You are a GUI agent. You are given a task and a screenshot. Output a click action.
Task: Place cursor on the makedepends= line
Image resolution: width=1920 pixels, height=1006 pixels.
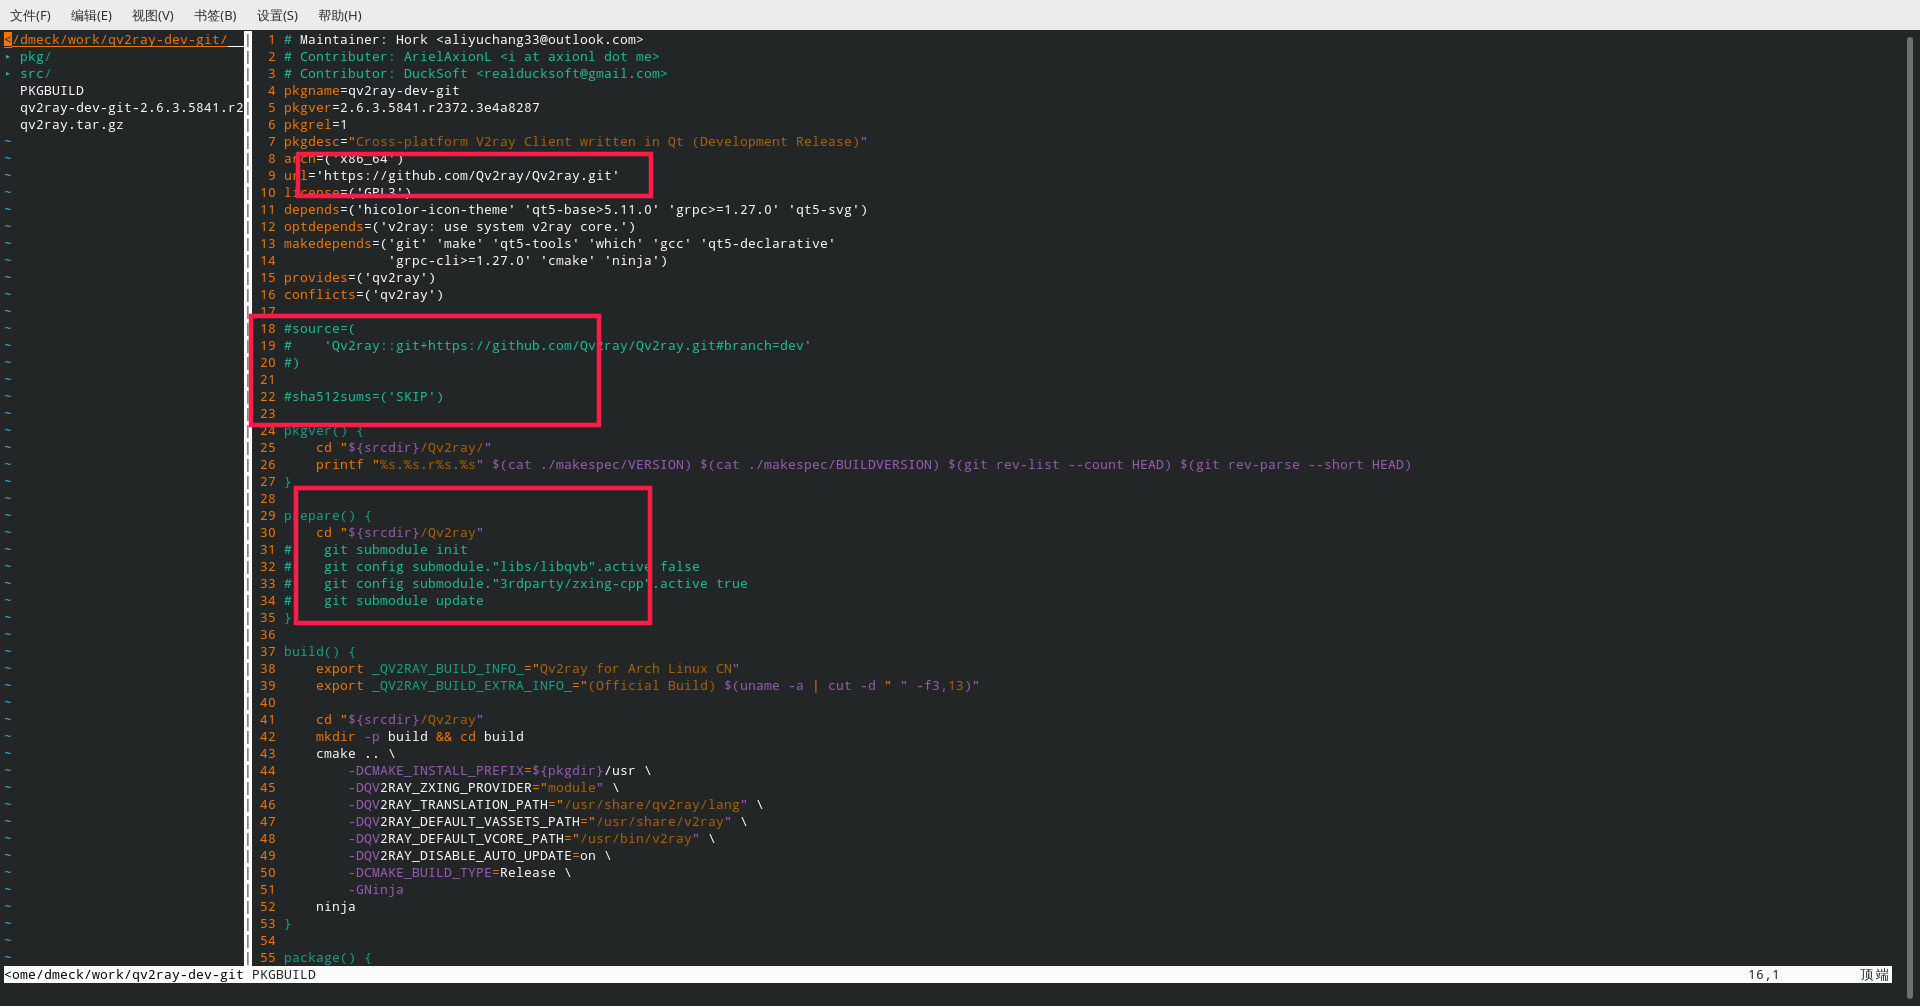[x=560, y=244]
